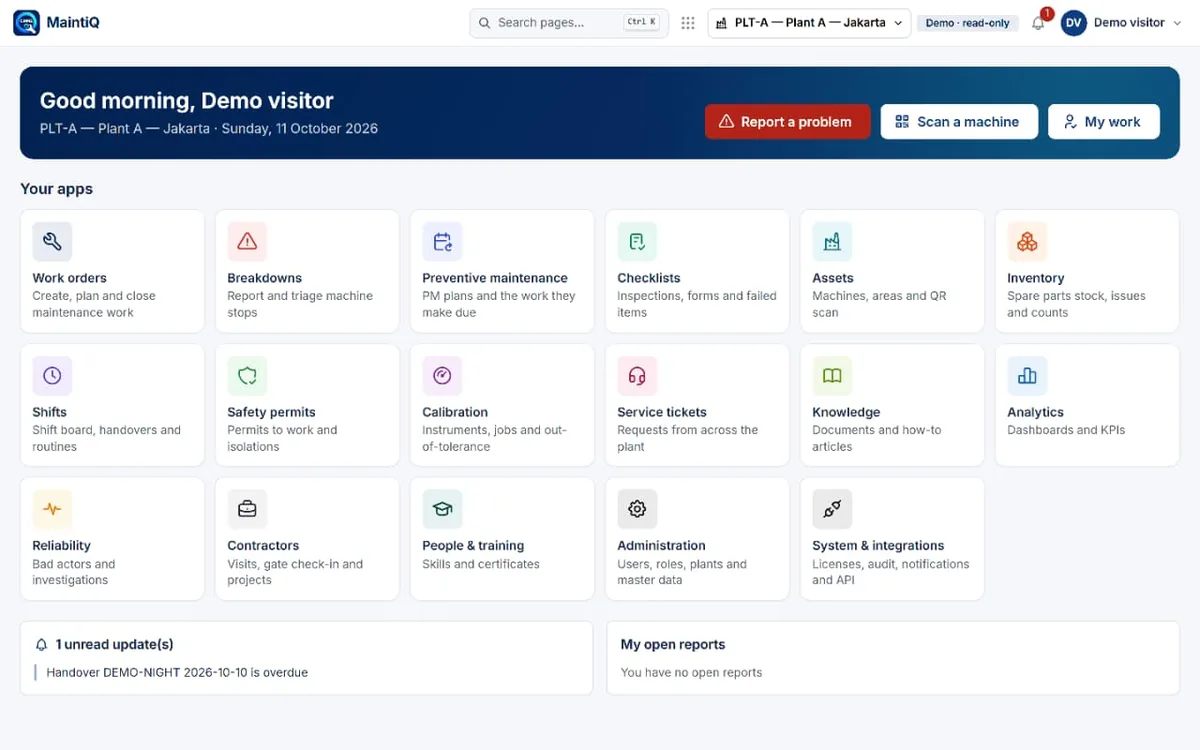Open the apps grid launcher icon

tap(688, 23)
